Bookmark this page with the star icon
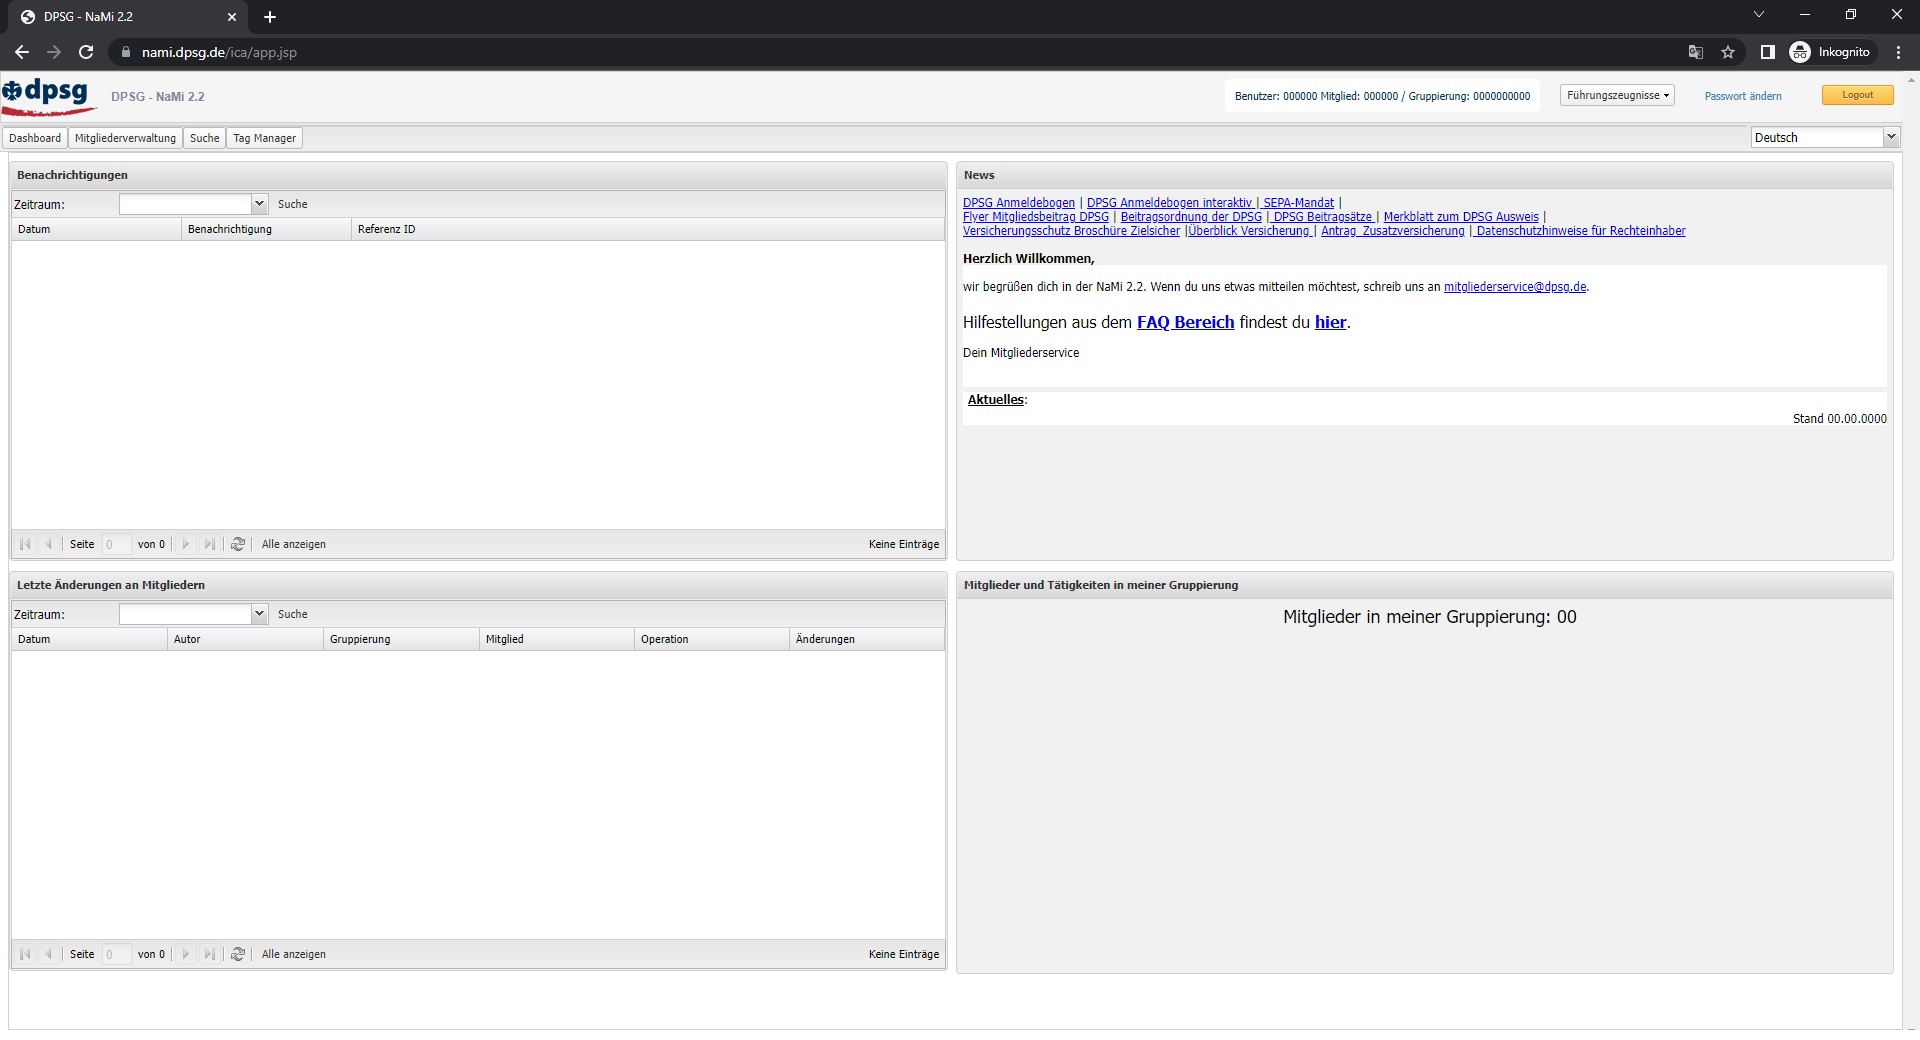The height and width of the screenshot is (1040, 1920). (x=1728, y=52)
